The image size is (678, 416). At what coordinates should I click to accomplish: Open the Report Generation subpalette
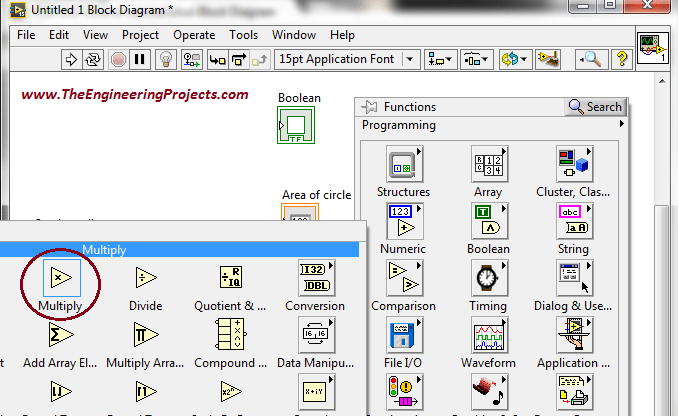(x=574, y=392)
